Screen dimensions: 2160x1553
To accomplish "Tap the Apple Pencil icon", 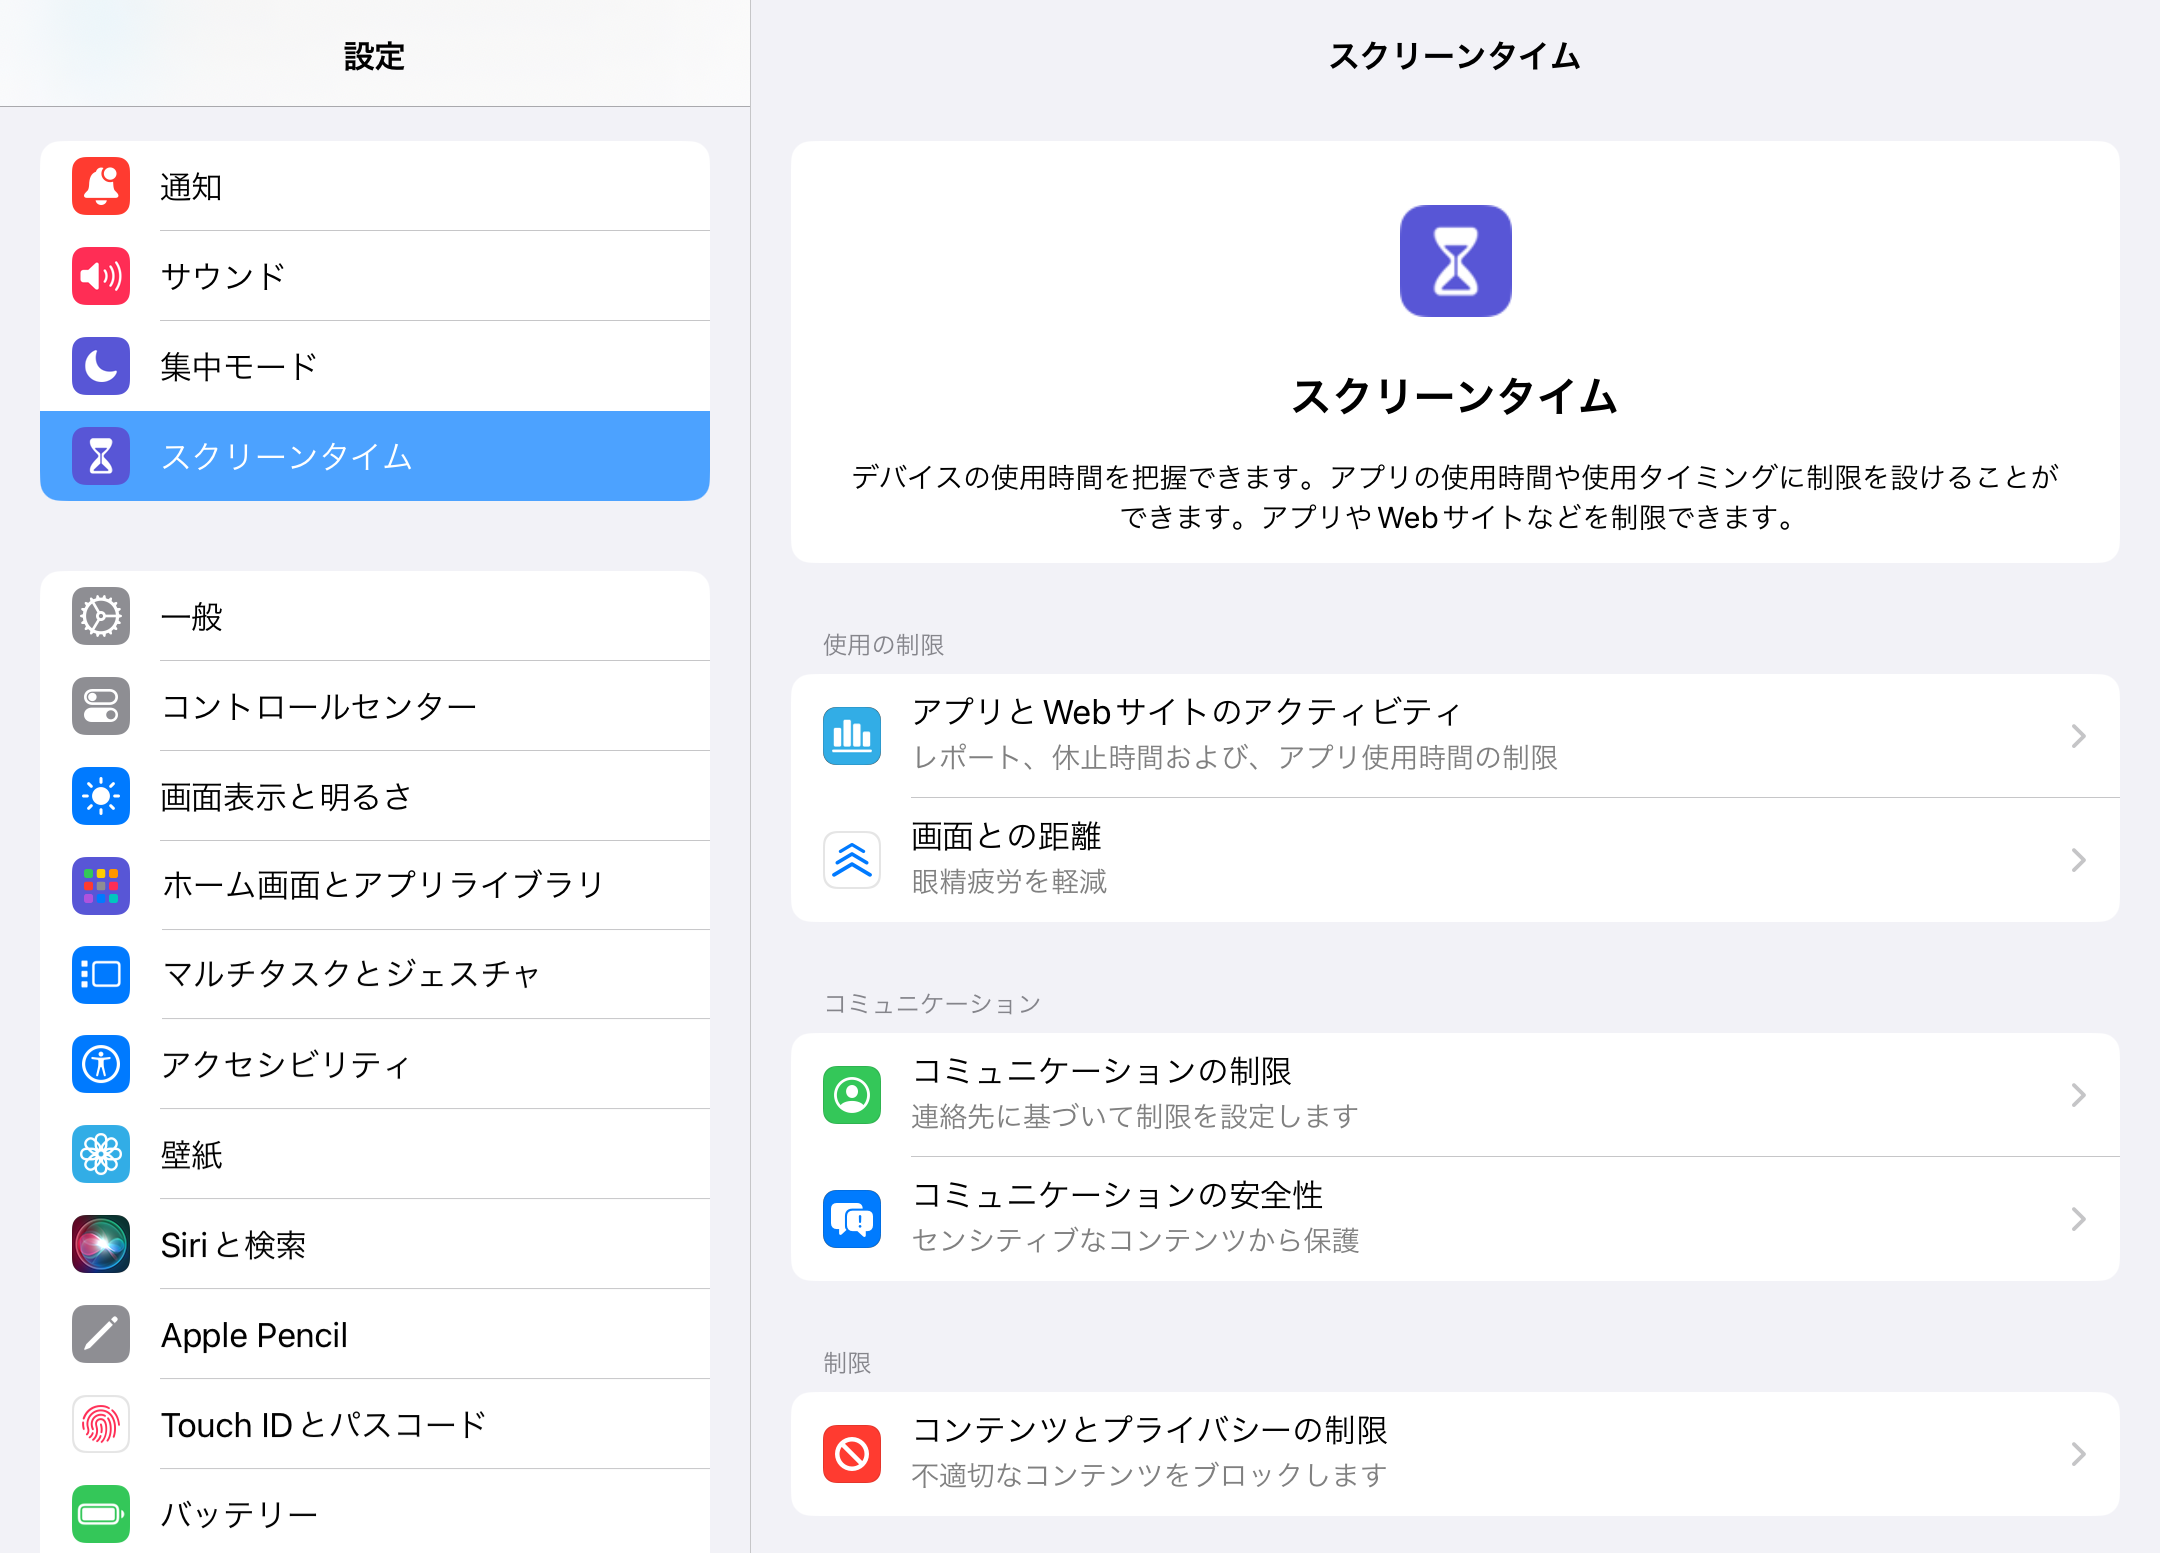I will [x=101, y=1334].
